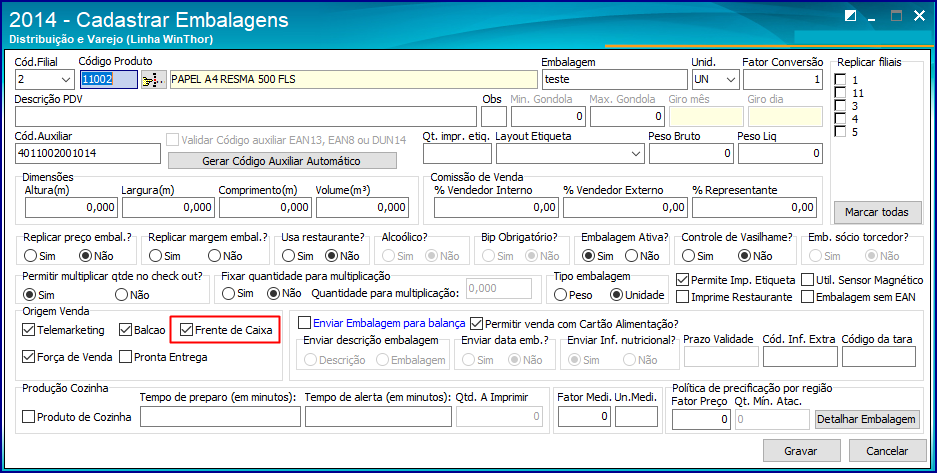The image size is (937, 473).
Task: Check Replicar filiais option 4
Action: 840,119
